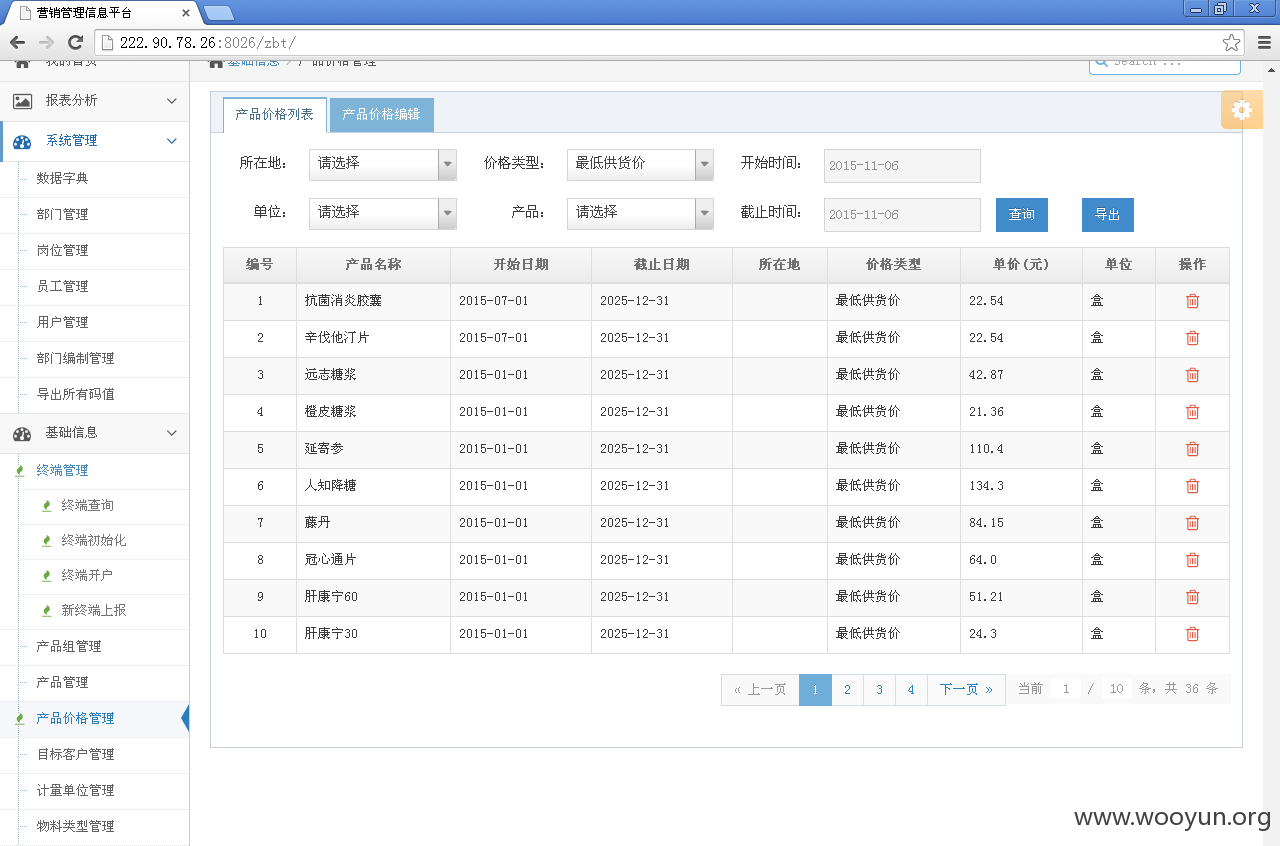Delete the 藤丹 row
Viewport: 1280px width, 846px height.
click(1192, 523)
